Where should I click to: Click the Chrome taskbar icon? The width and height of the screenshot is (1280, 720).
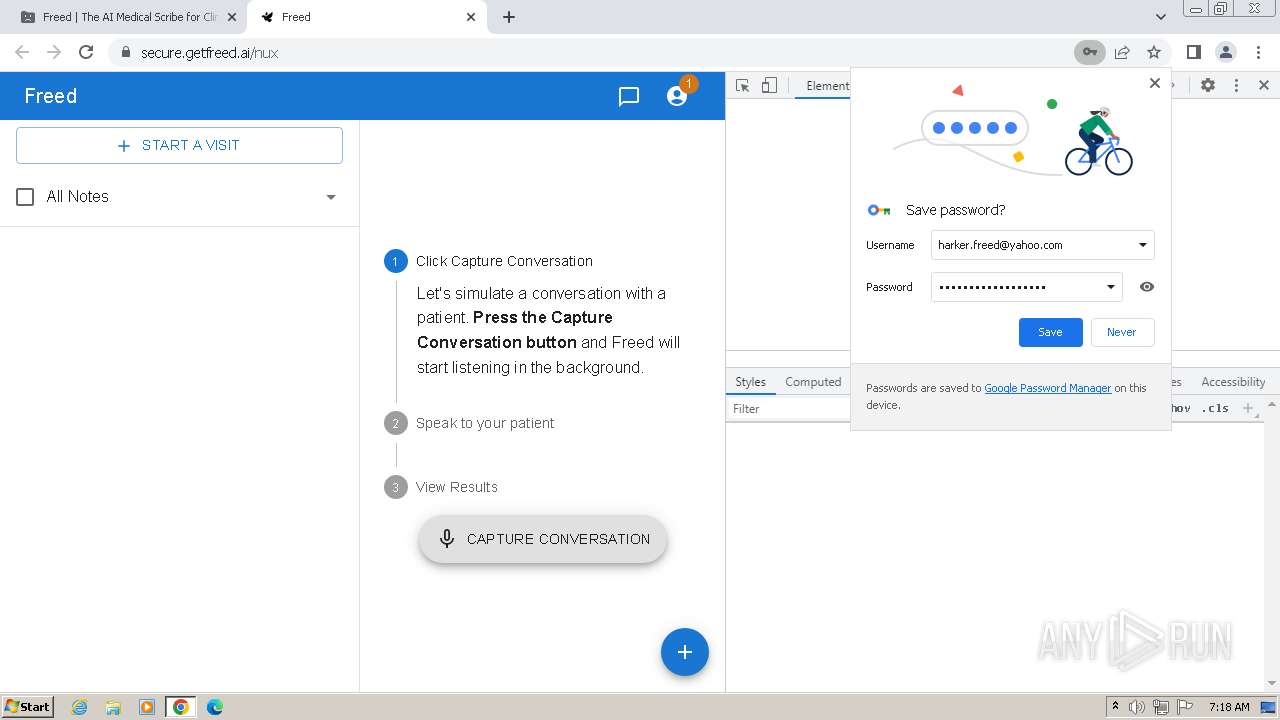(181, 707)
